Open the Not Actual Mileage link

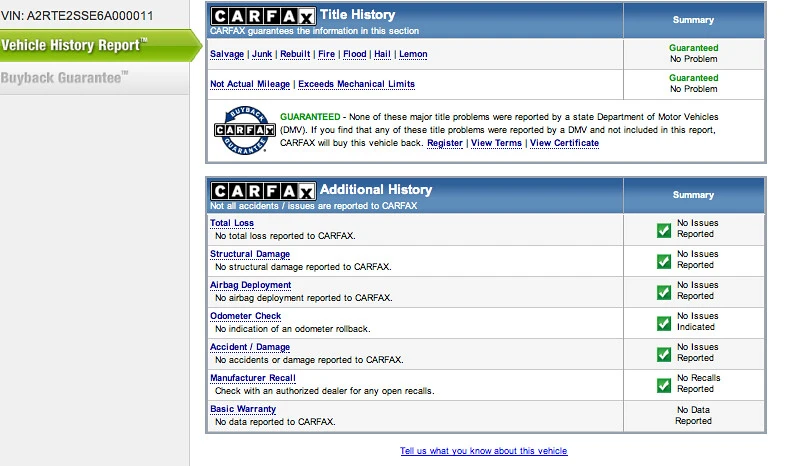pyautogui.click(x=250, y=84)
